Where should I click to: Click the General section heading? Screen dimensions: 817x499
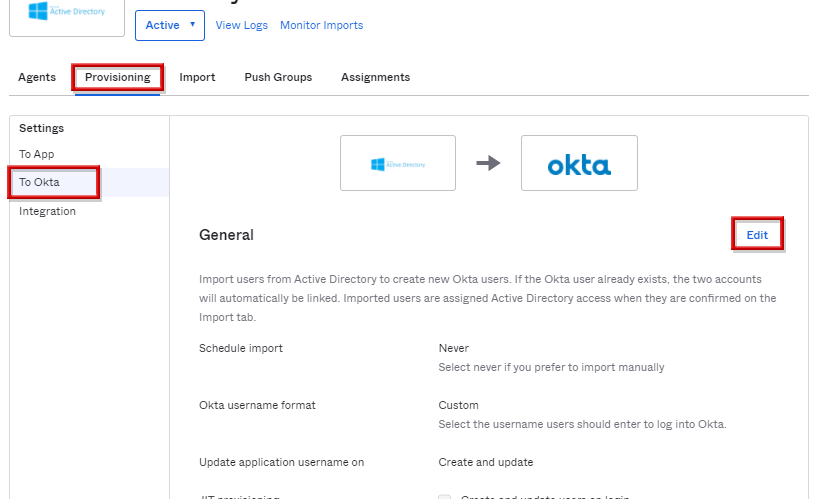point(226,235)
